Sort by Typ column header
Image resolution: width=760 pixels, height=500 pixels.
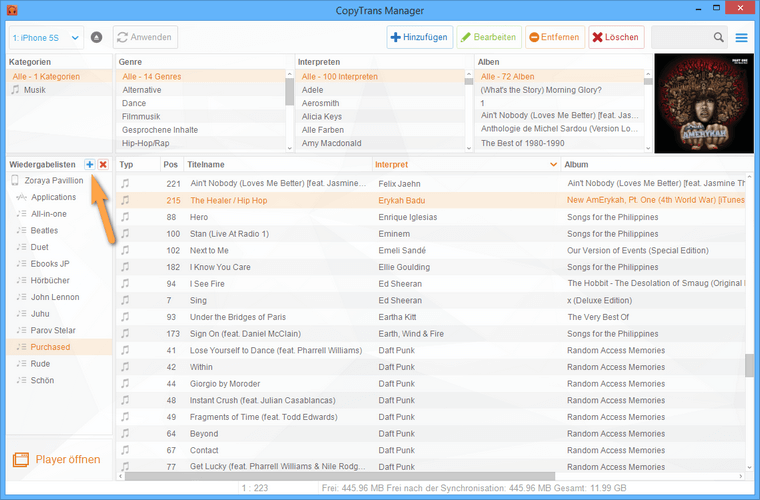click(x=138, y=165)
